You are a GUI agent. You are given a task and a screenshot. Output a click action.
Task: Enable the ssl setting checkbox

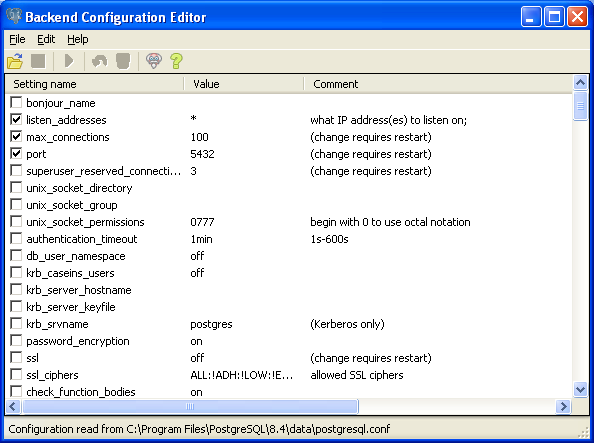pos(16,358)
